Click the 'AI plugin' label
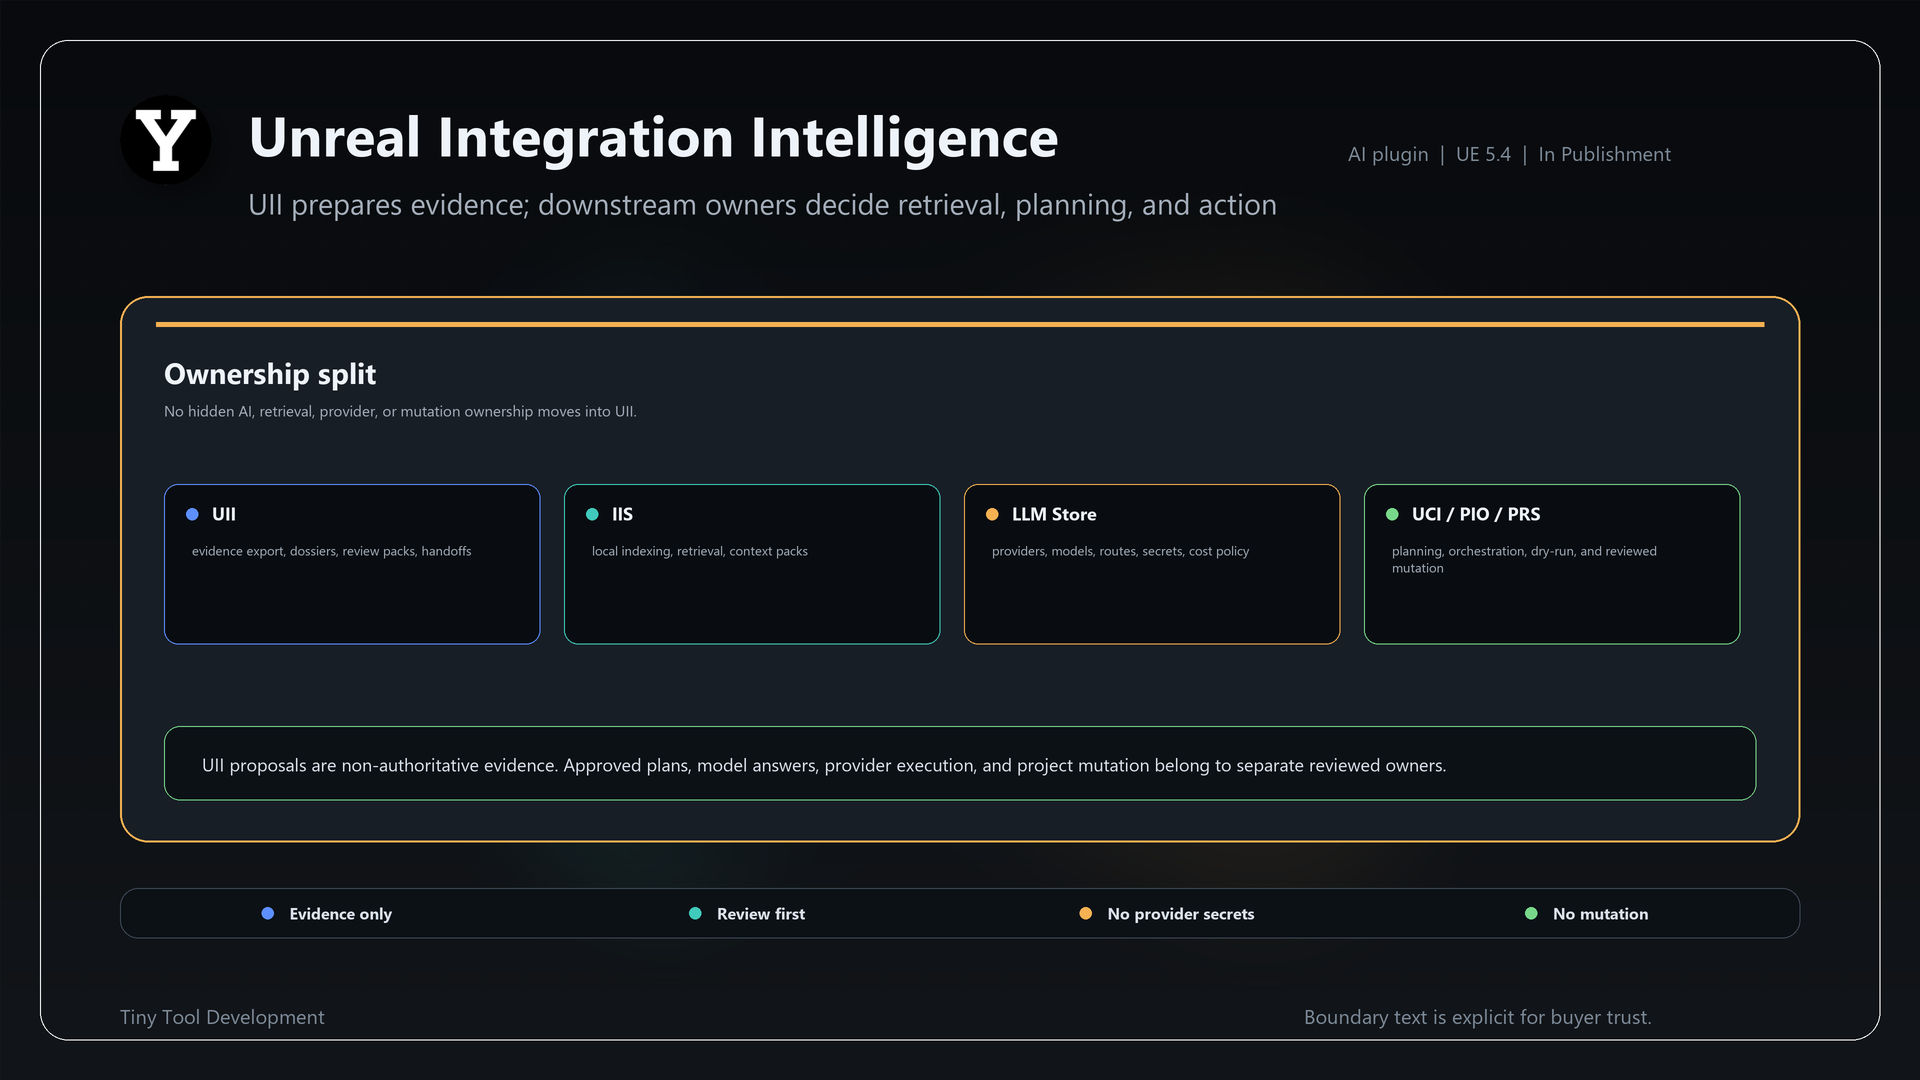The width and height of the screenshot is (1920, 1080). (1388, 154)
